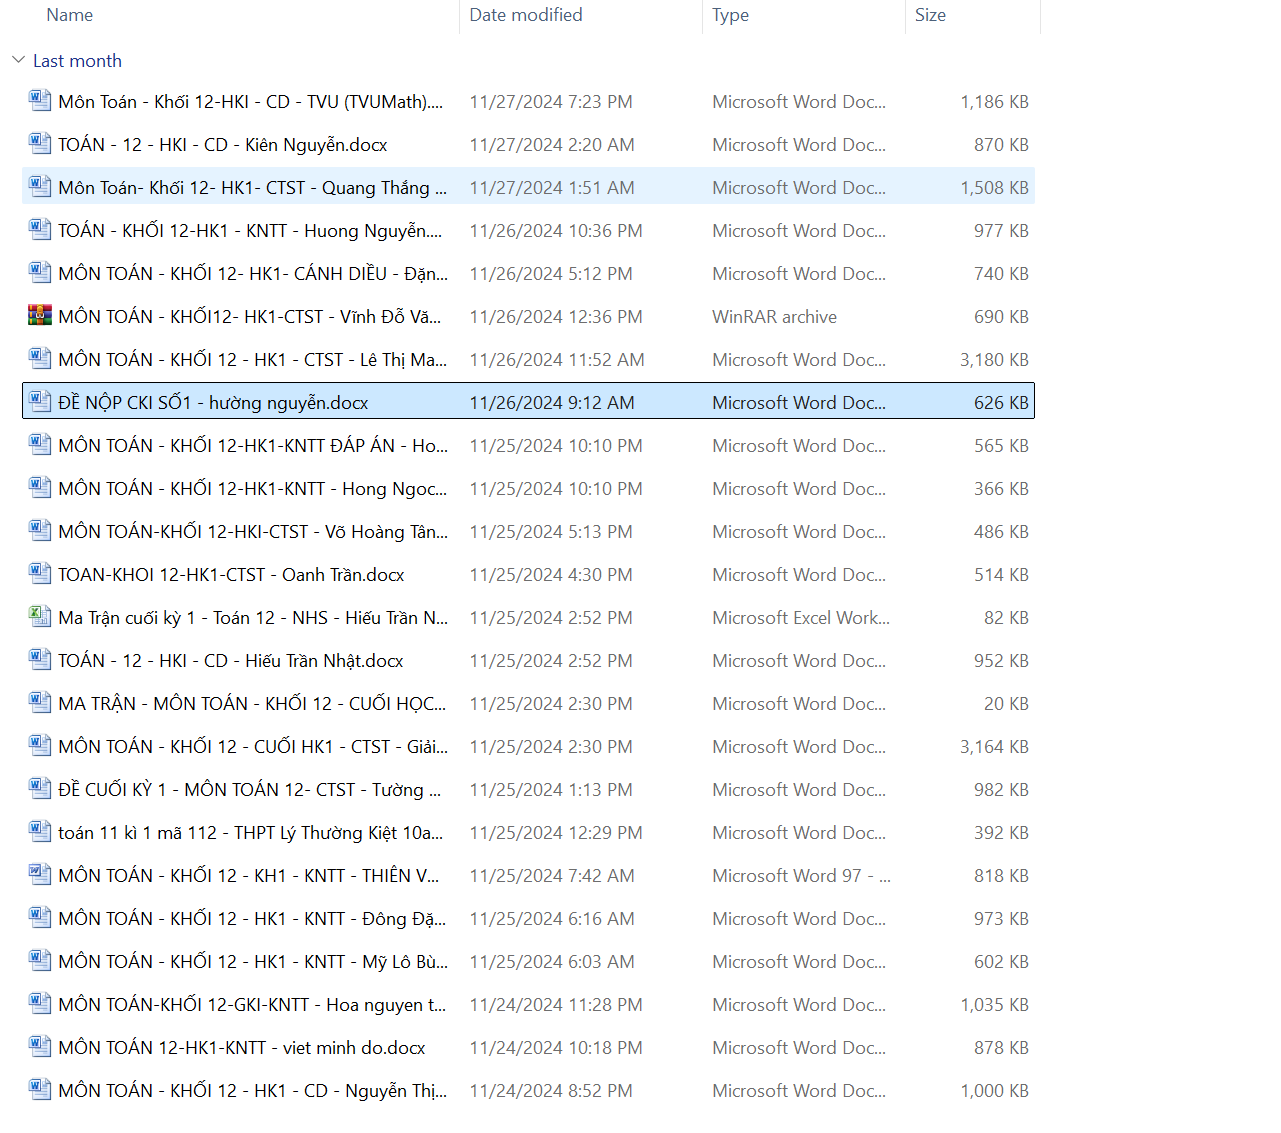Select file name ĐỀ NỘP CKI SỐ1 - hường nguyễn.docx
Viewport: 1281px width, 1133px height.
pos(213,403)
